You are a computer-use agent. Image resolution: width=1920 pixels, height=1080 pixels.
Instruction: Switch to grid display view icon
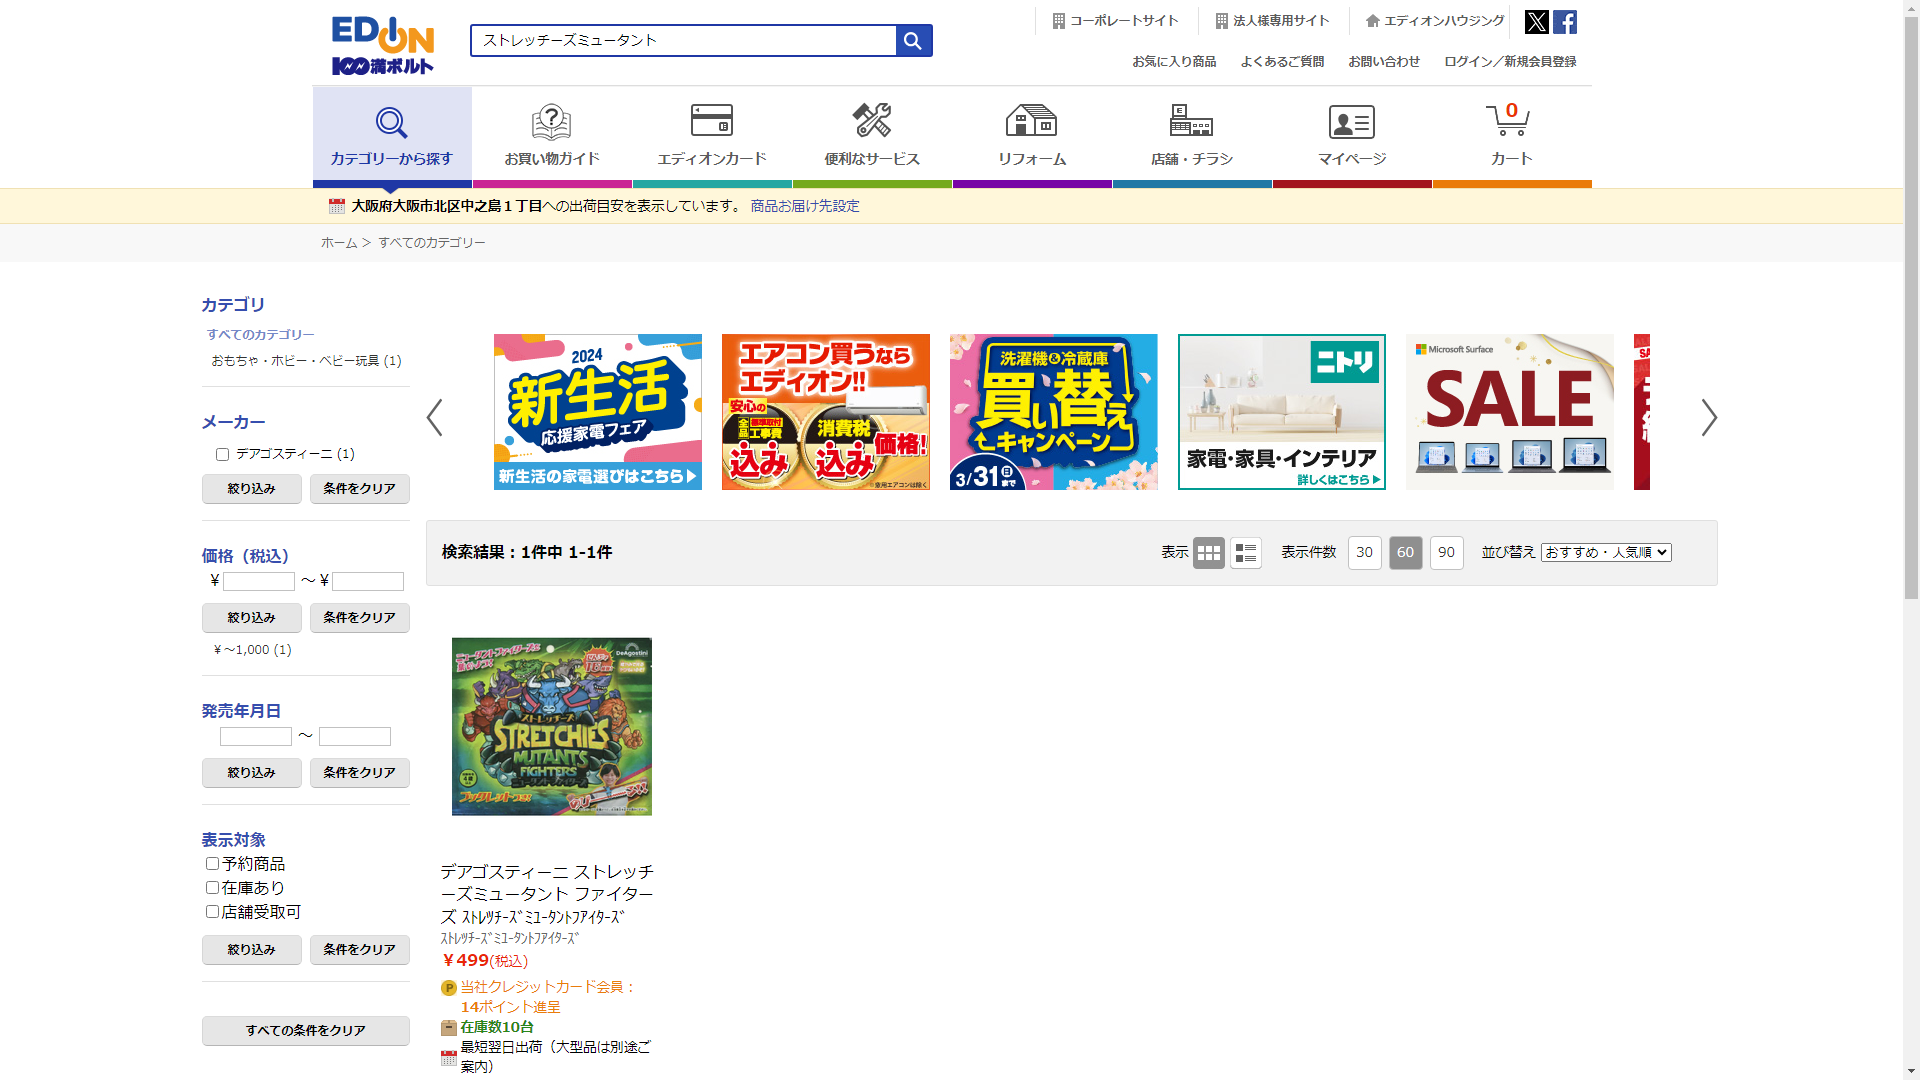[x=1208, y=553]
